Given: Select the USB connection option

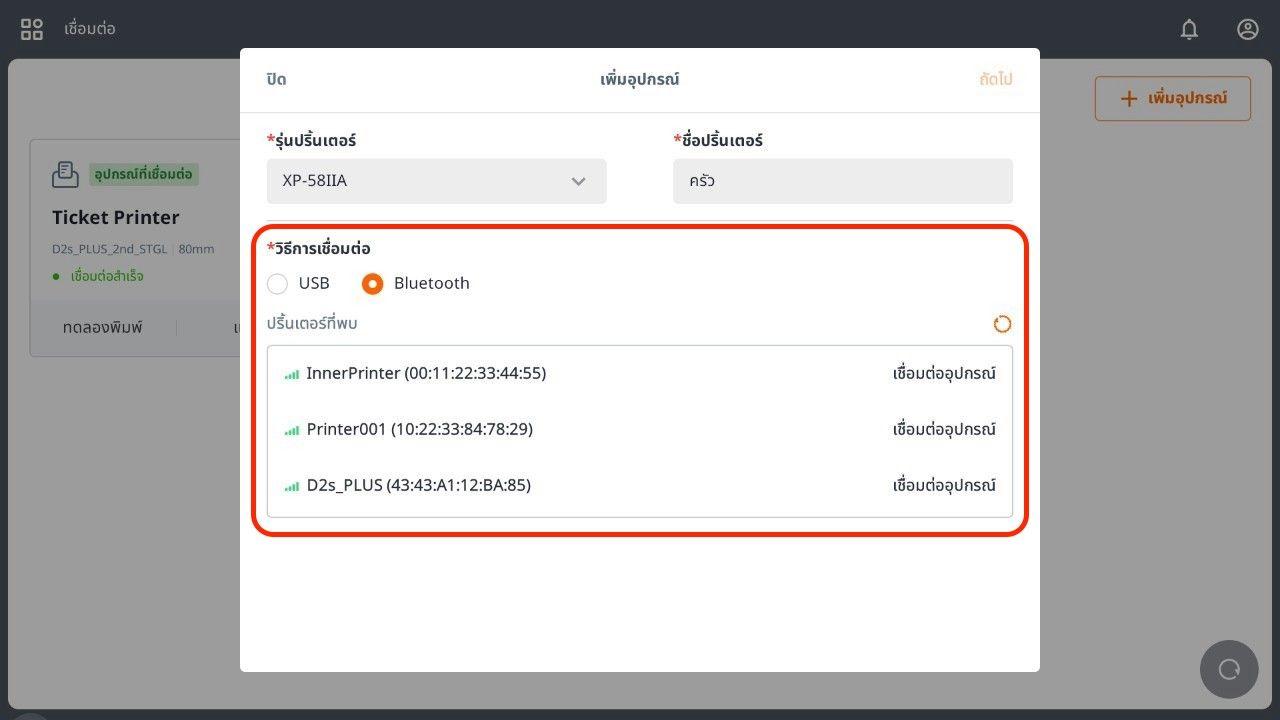Looking at the screenshot, I should [x=278, y=284].
